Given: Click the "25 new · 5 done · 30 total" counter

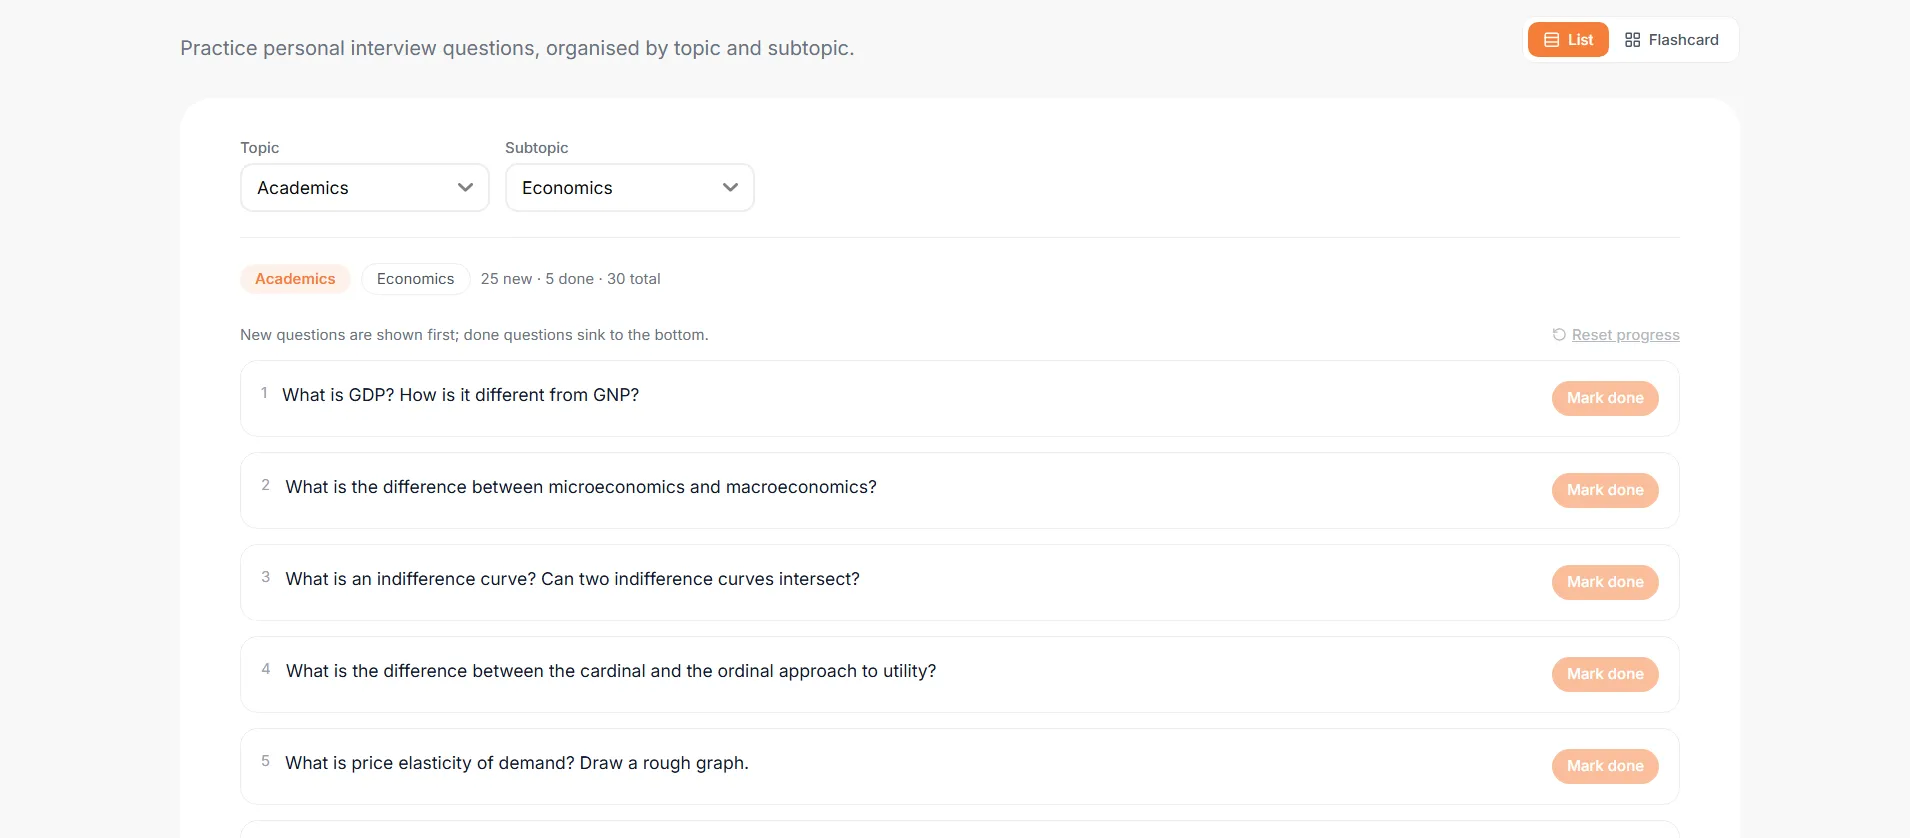Looking at the screenshot, I should tap(570, 279).
